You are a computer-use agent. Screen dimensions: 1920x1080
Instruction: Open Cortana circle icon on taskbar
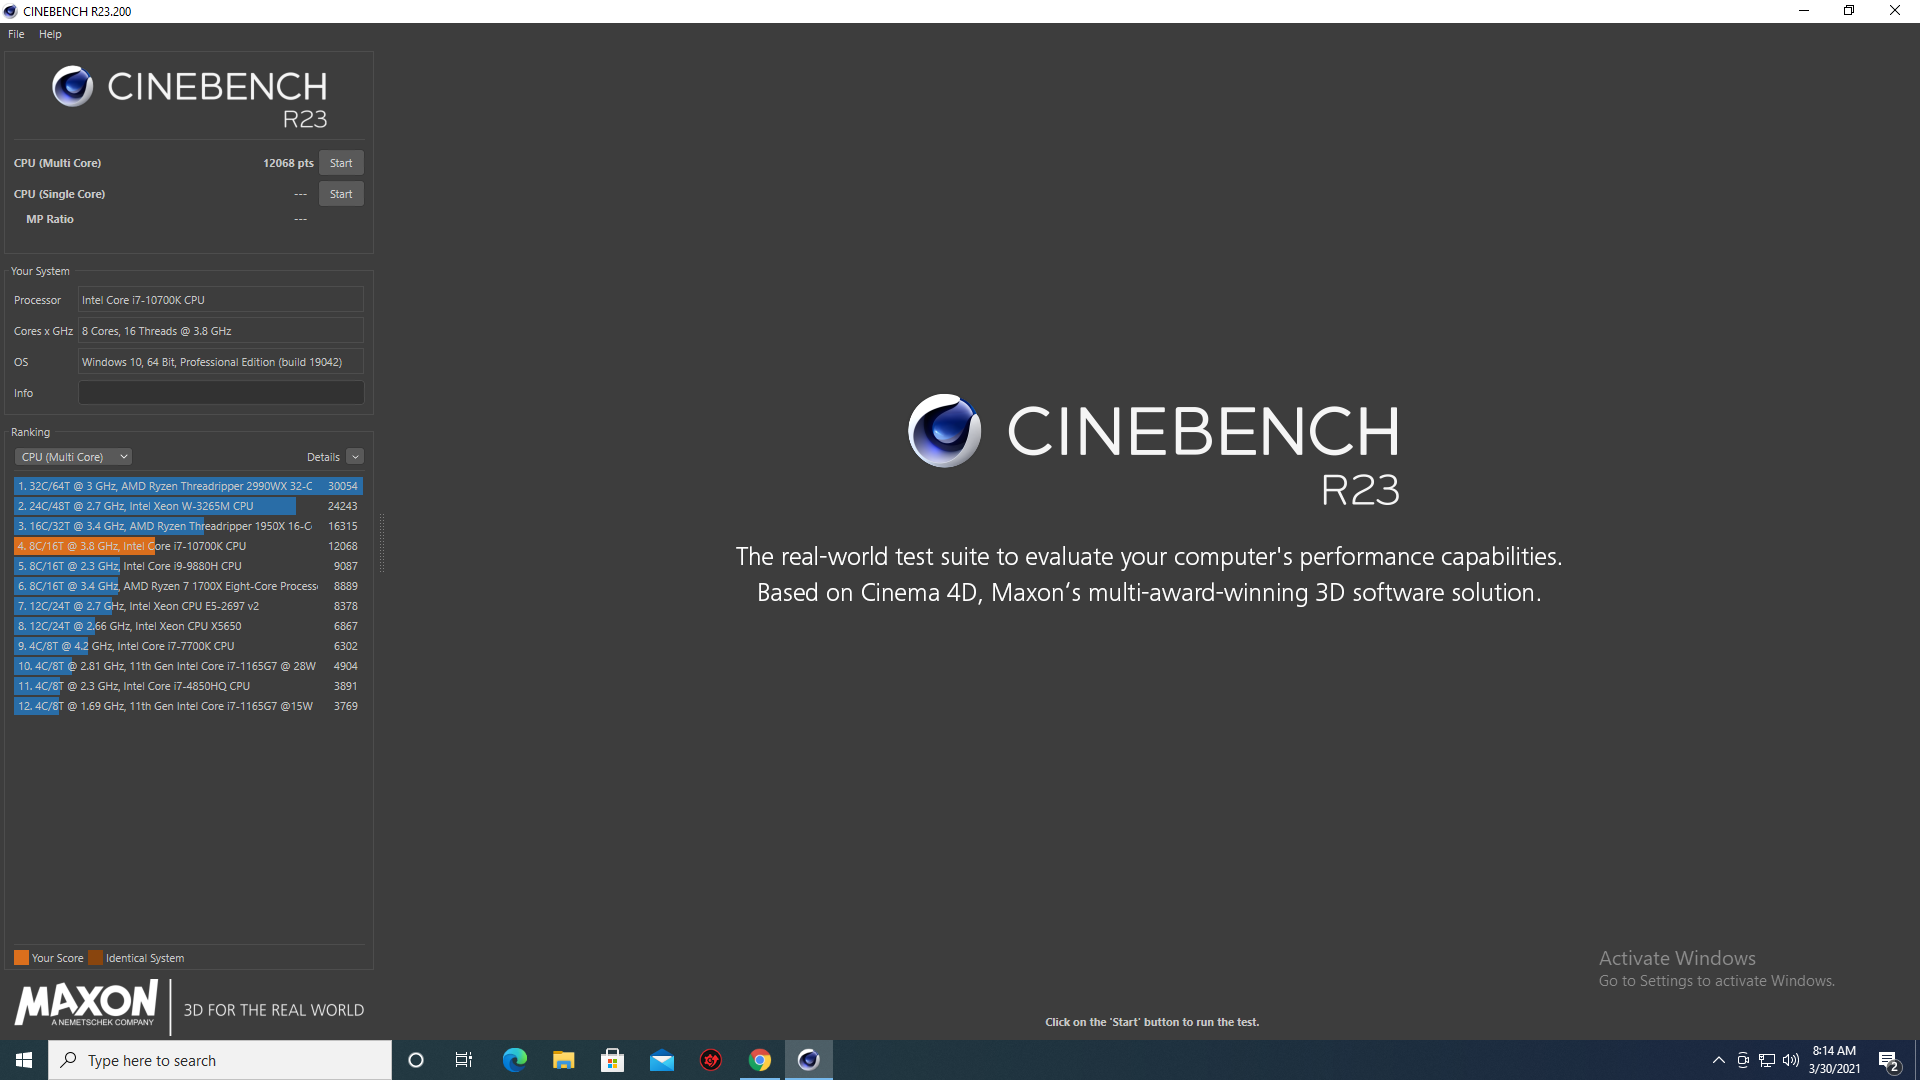pos(416,1060)
